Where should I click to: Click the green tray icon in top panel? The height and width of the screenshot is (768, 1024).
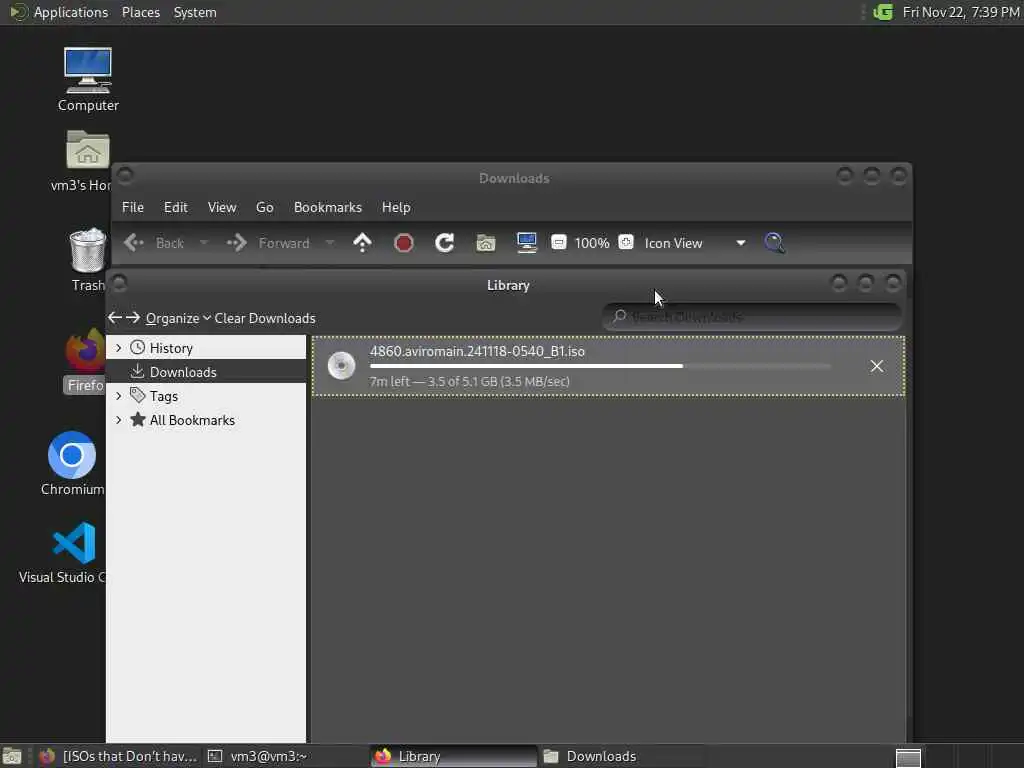(883, 12)
